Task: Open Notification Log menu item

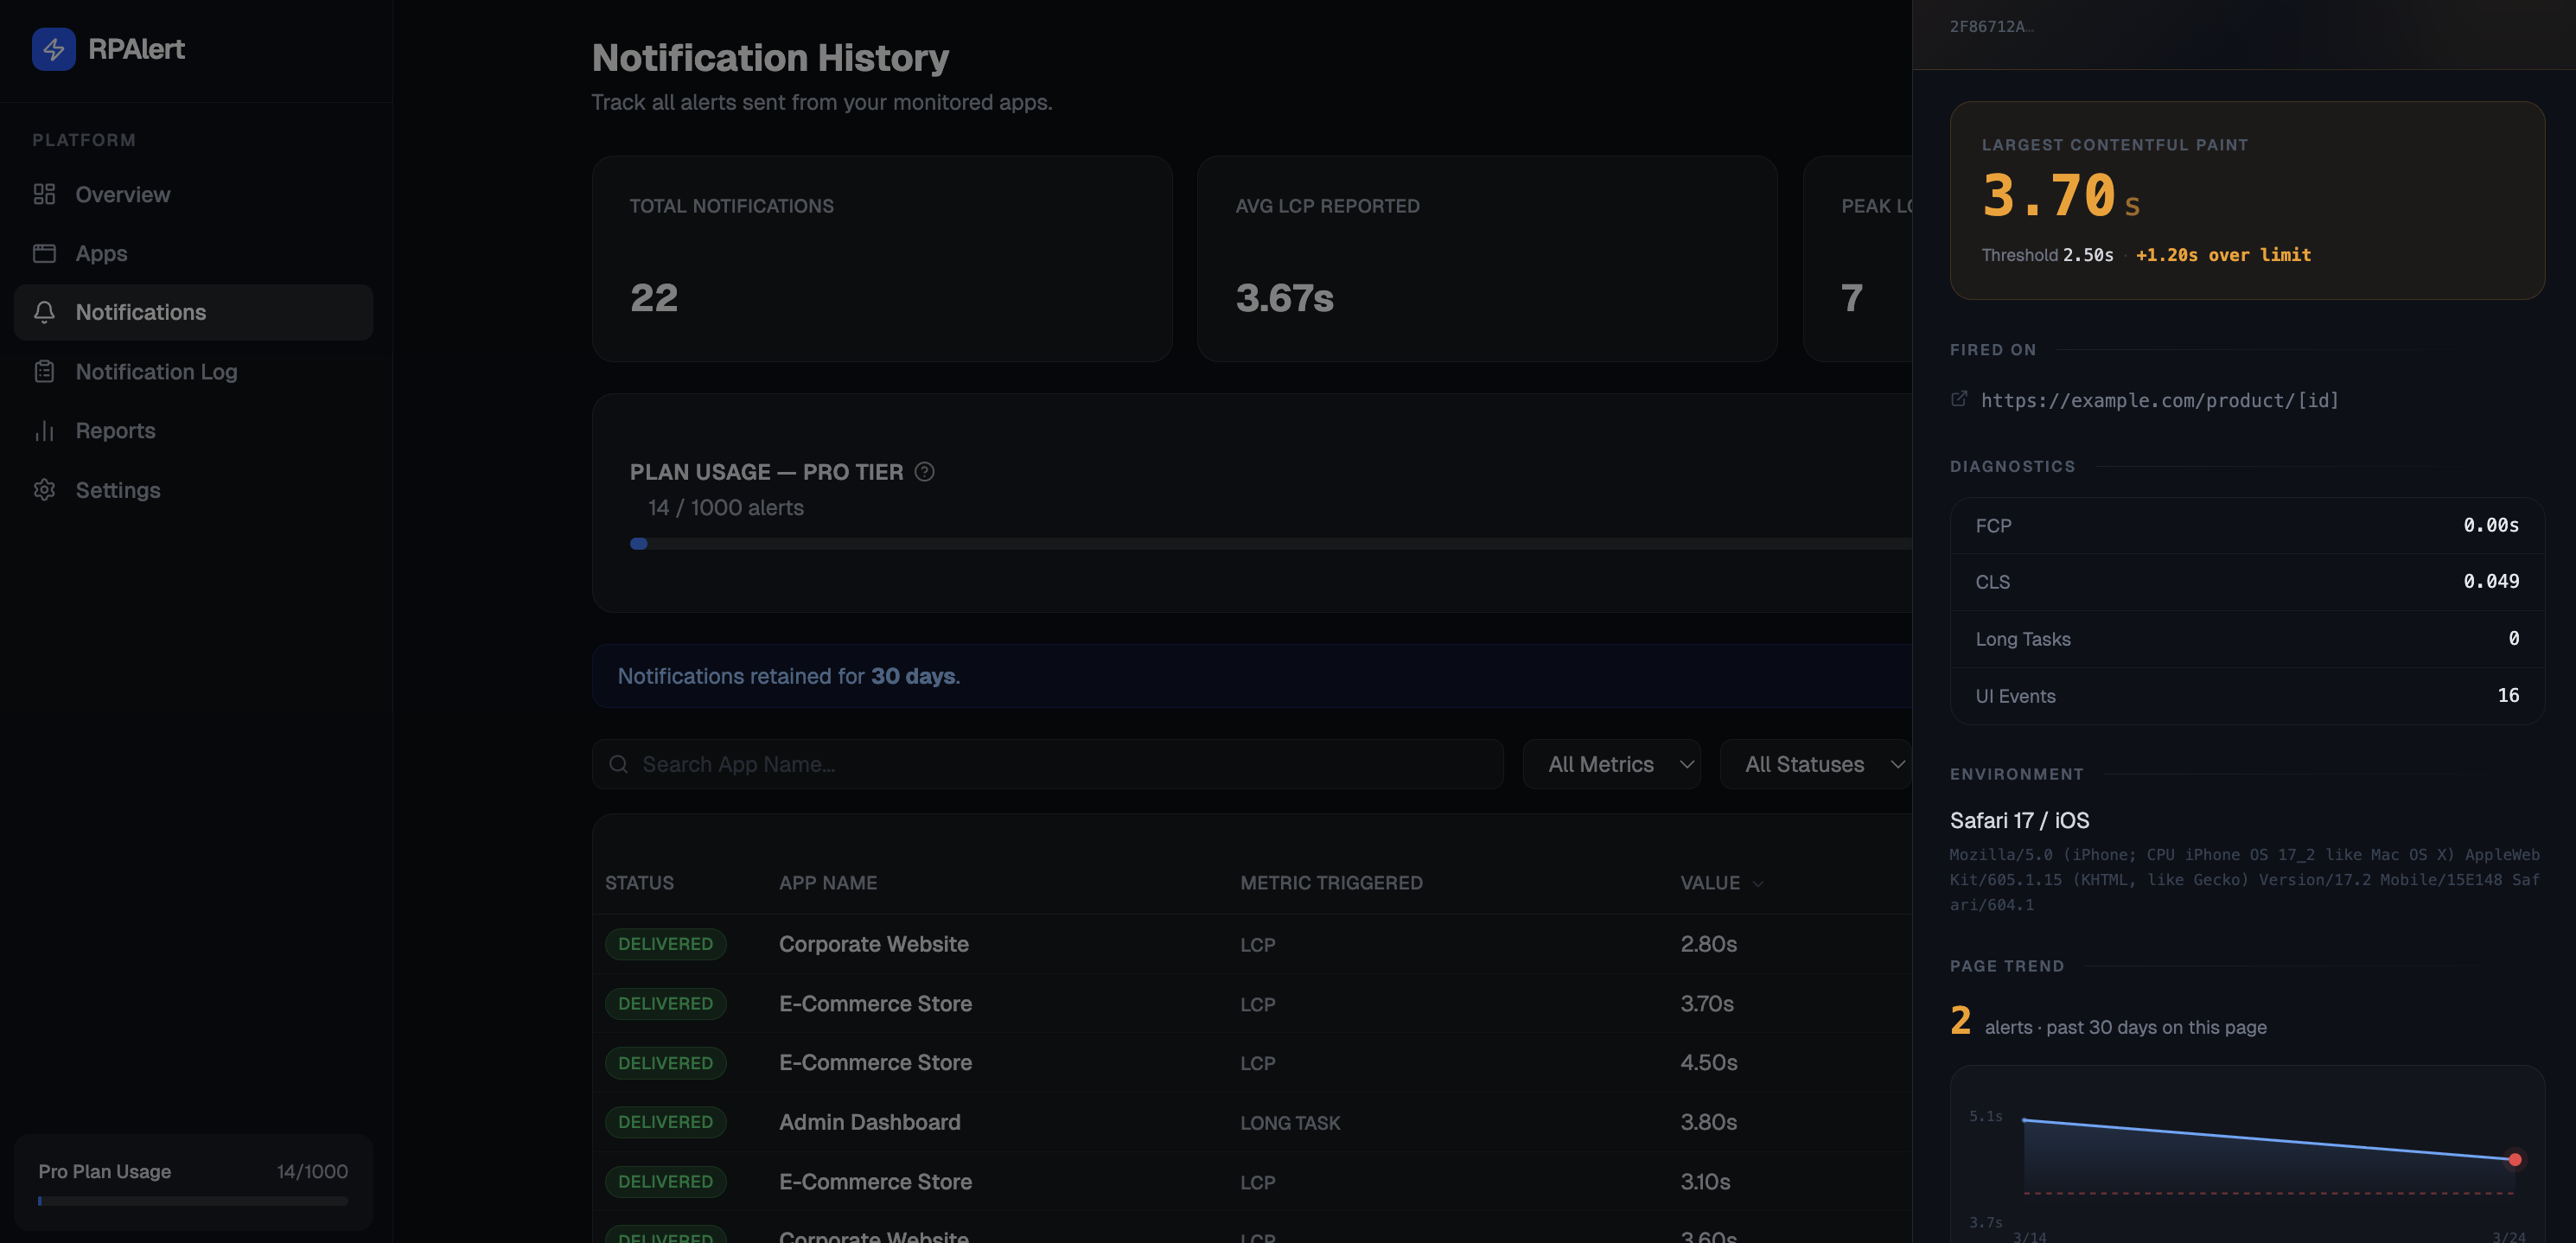Action: [193, 371]
